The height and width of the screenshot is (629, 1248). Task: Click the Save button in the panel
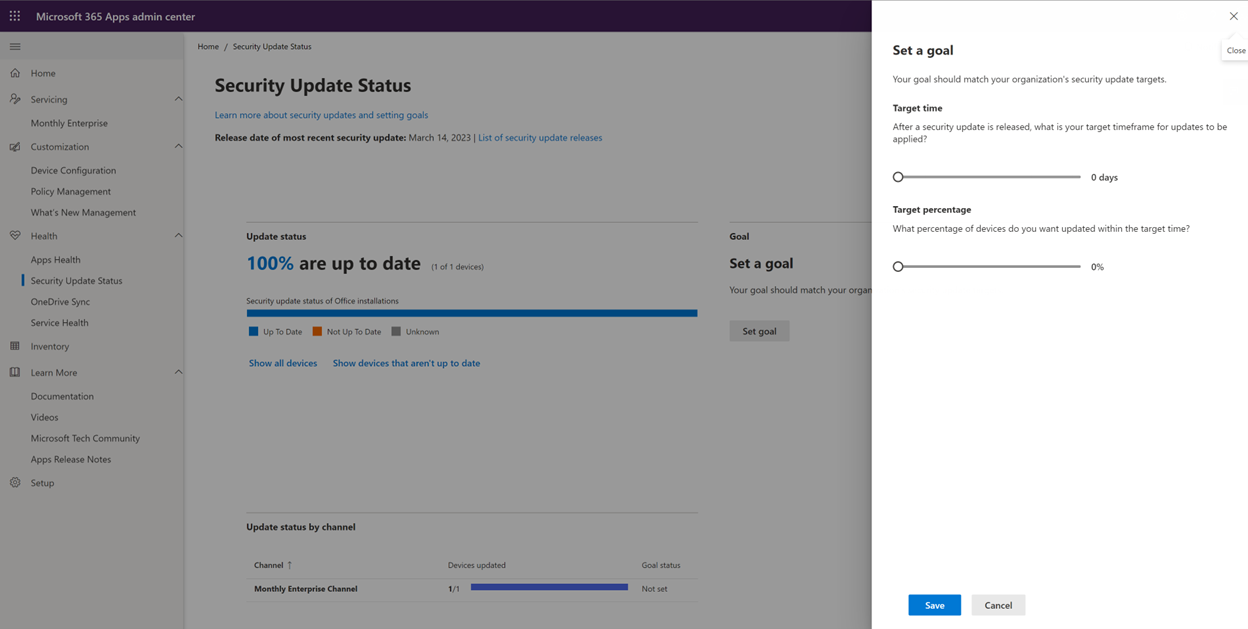[x=933, y=605]
